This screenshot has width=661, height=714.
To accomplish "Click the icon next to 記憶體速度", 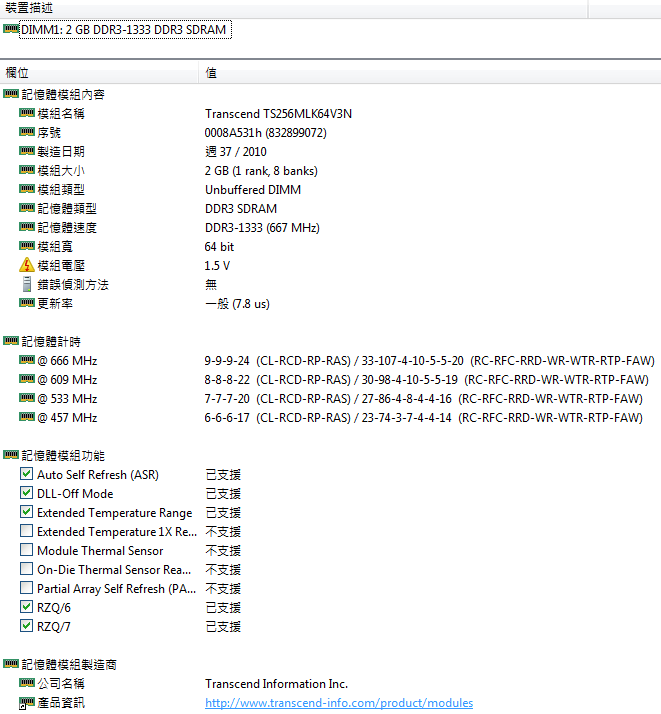I will click(x=26, y=227).
